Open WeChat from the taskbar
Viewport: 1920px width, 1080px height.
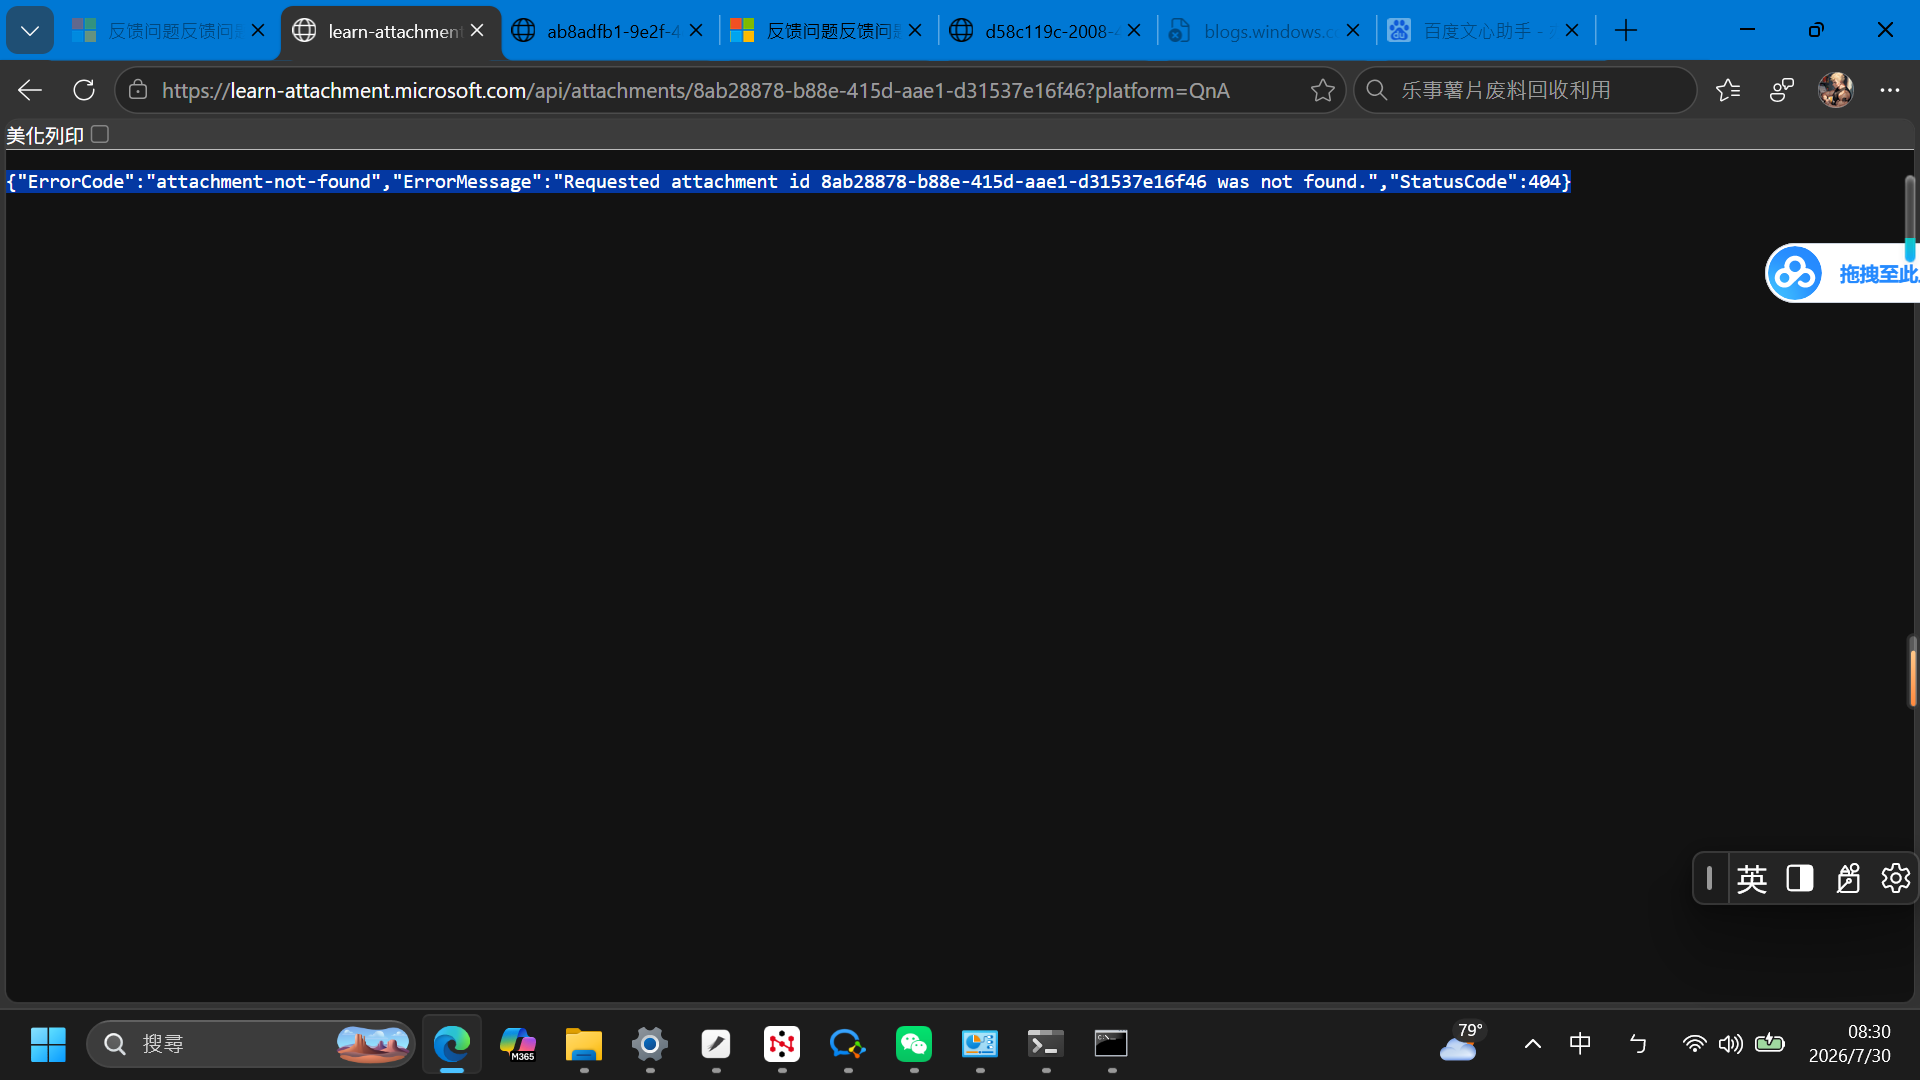tap(914, 1044)
